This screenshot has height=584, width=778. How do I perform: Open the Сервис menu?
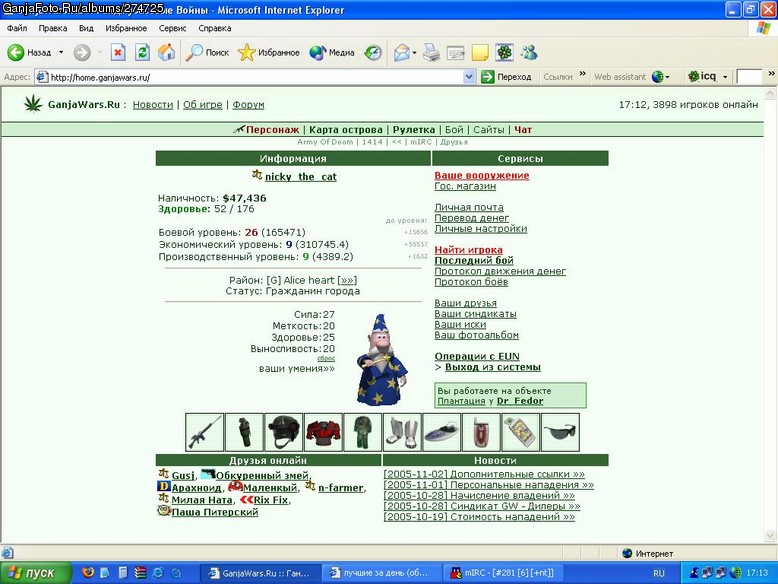point(172,28)
